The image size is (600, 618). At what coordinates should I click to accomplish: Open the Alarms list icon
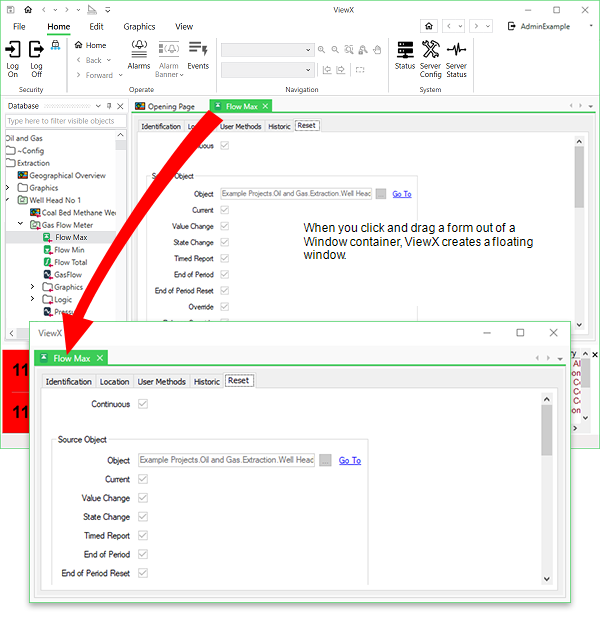139,50
